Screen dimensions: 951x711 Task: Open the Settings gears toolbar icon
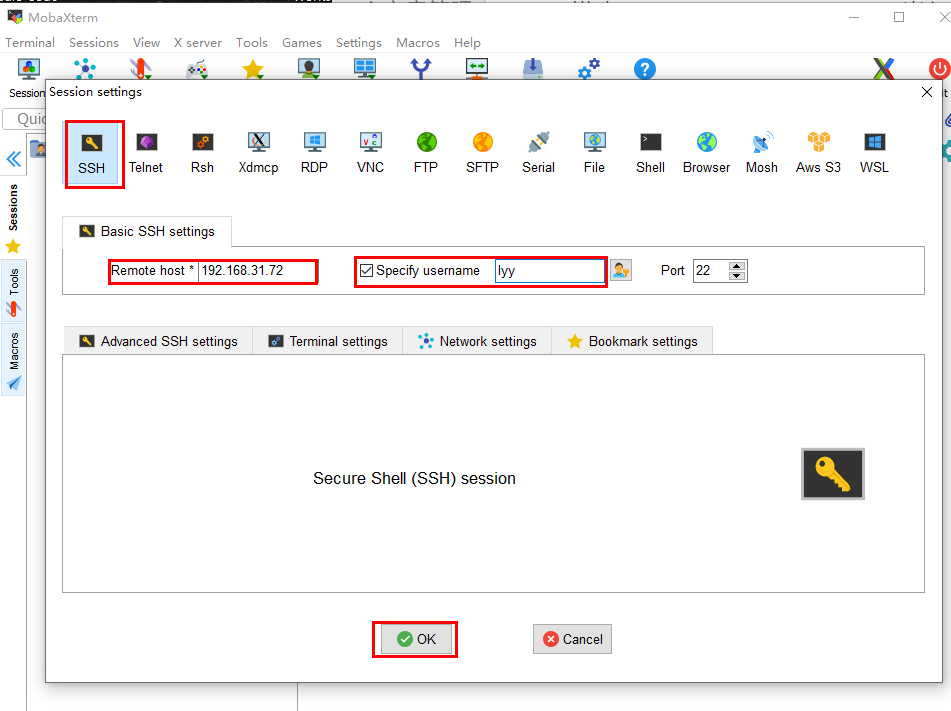pos(589,69)
